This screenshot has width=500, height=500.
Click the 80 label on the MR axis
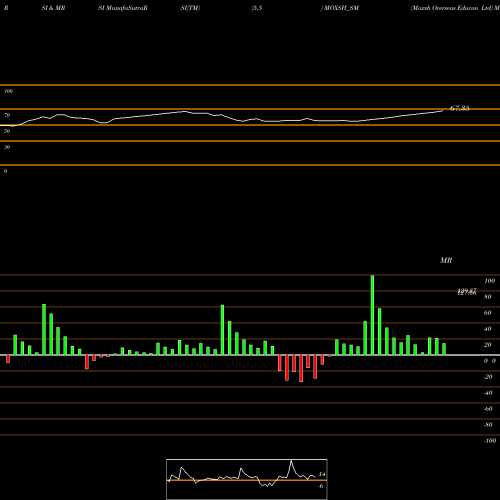coord(488,297)
